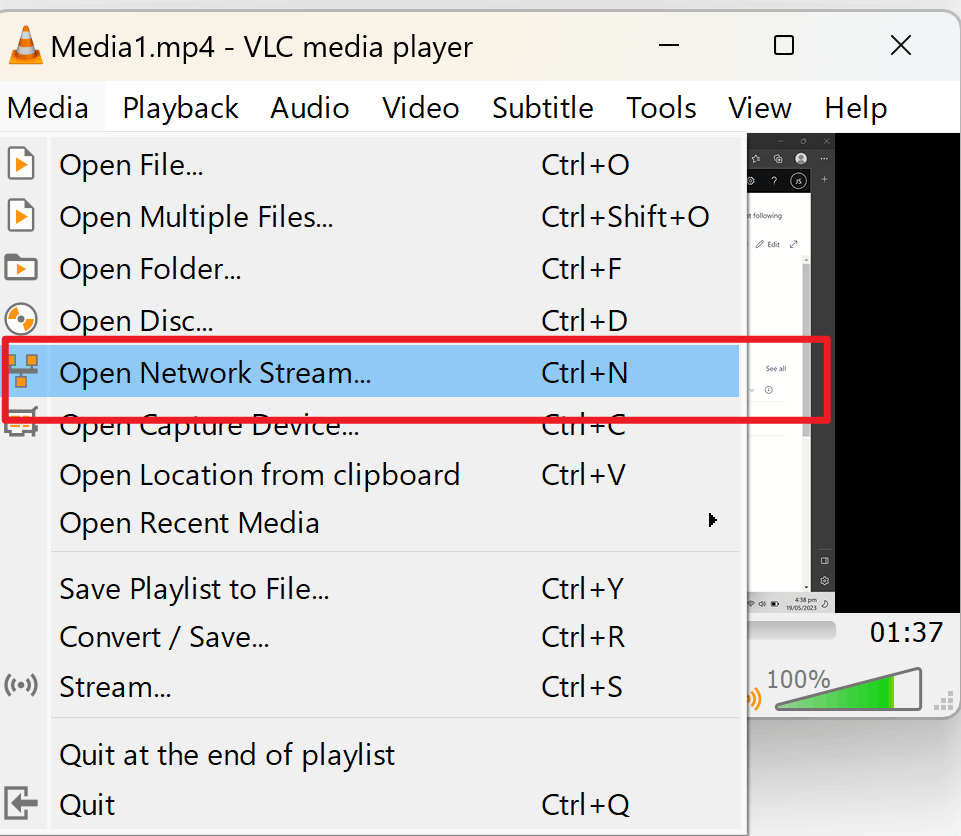
Task: Open the Subtitle menu
Action: pyautogui.click(x=542, y=107)
